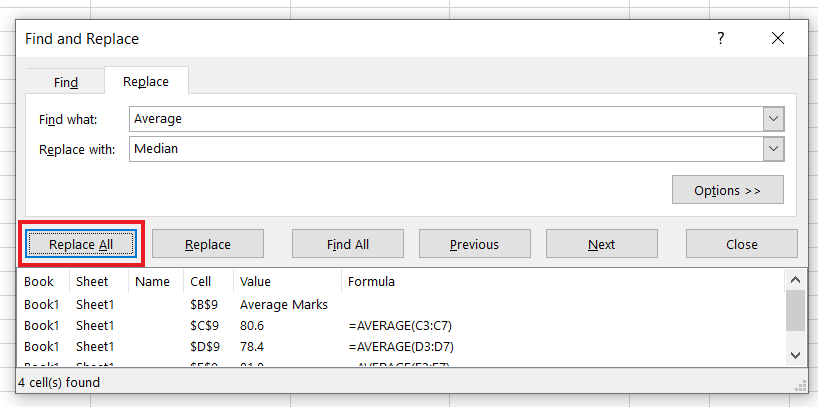Click the help question mark icon
The height and width of the screenshot is (407, 818).
(x=720, y=38)
